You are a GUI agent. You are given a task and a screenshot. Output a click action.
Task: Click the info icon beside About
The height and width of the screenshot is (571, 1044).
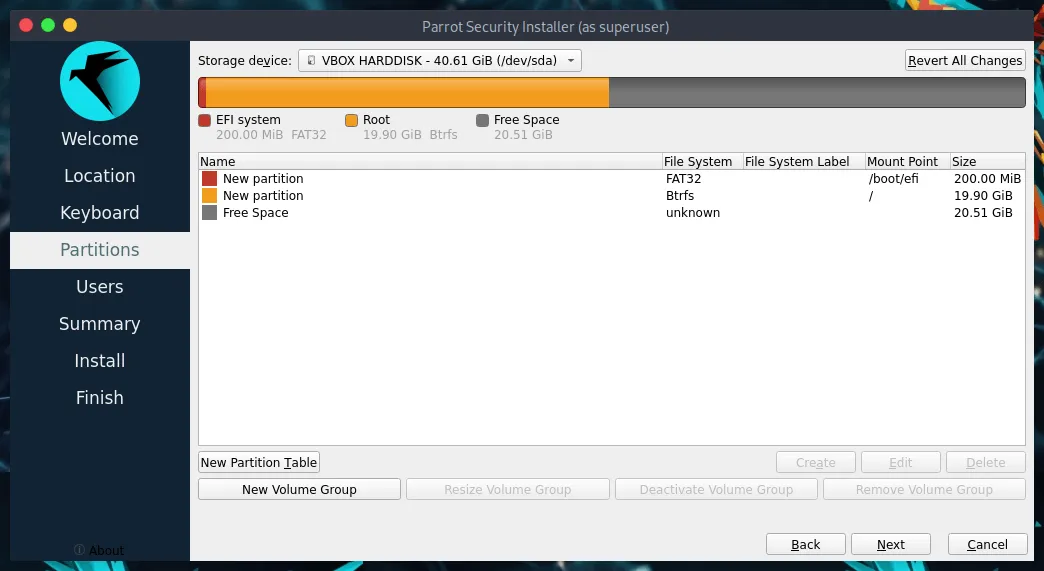coord(79,550)
